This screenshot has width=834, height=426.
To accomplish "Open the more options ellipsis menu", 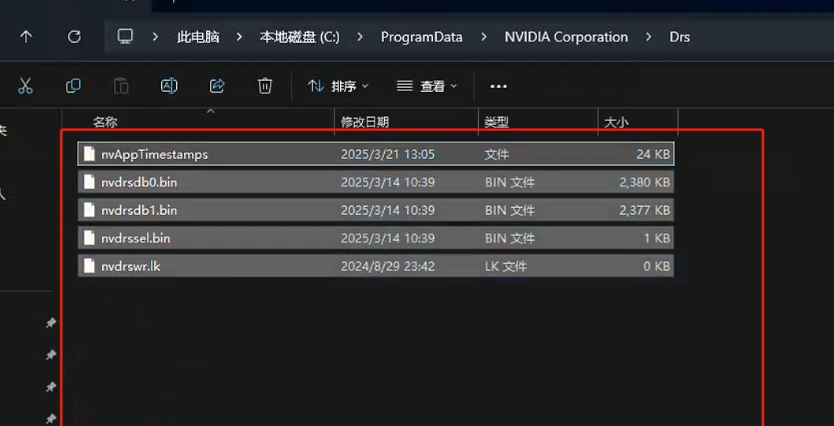I will (499, 86).
